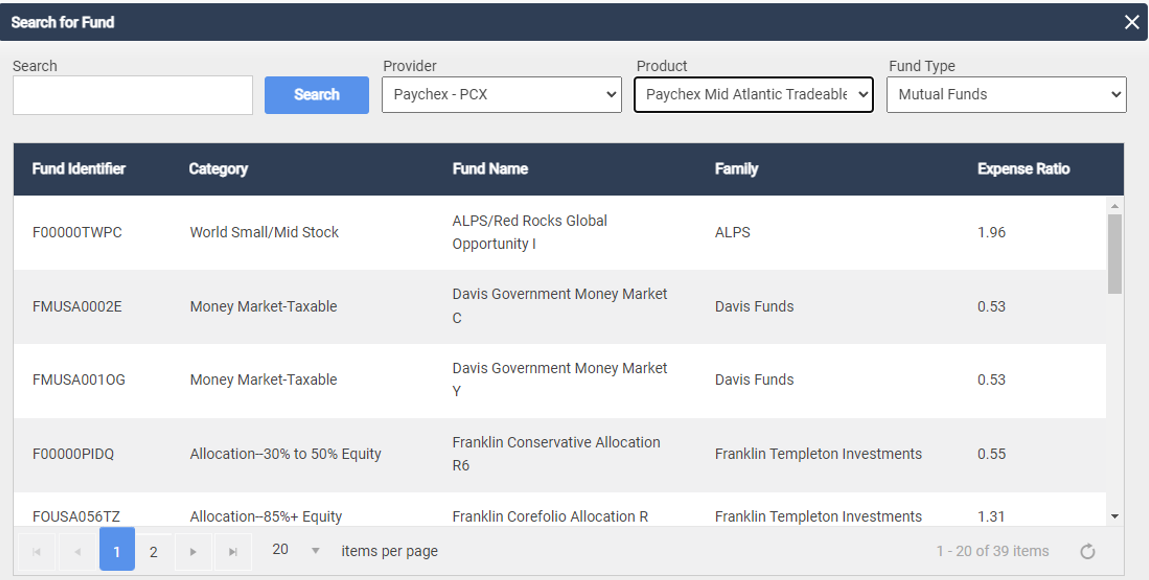Focus the Search text input field
This screenshot has height=580, width=1149.
133,95
